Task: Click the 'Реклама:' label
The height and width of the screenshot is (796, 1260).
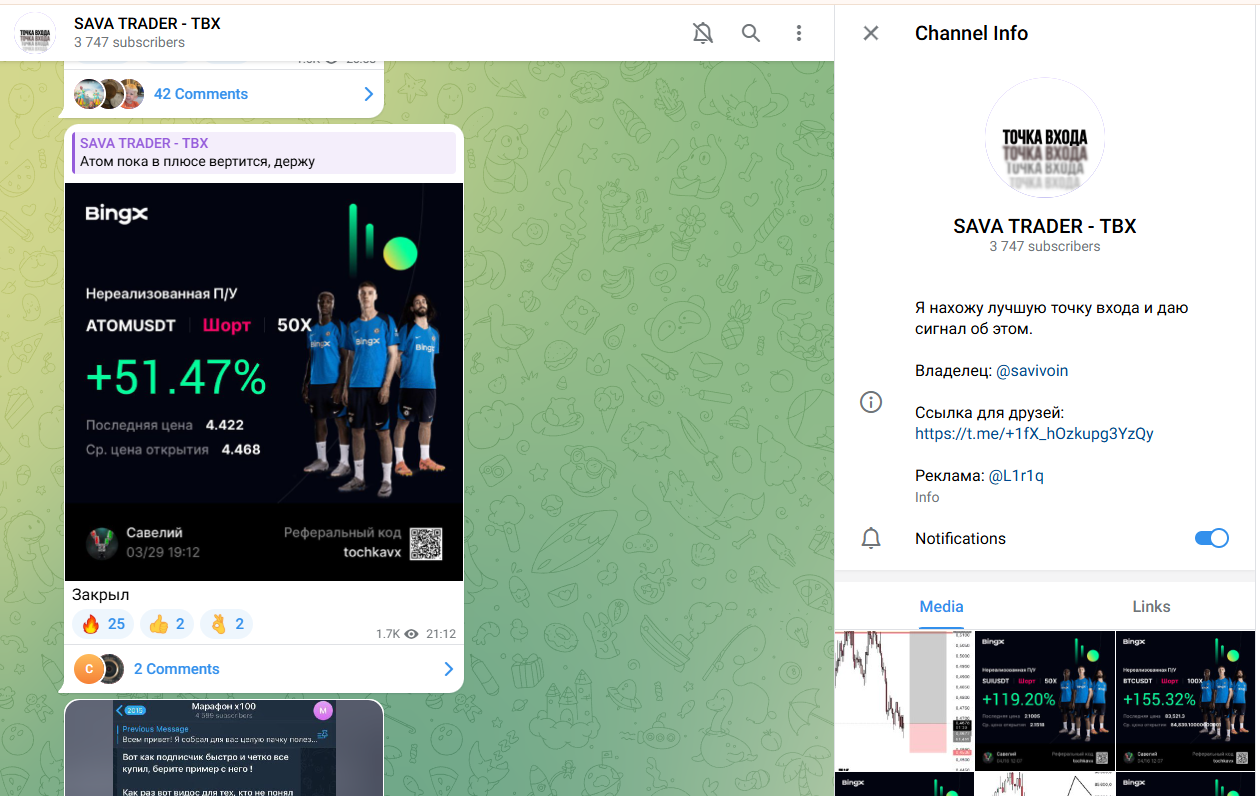Action: pyautogui.click(x=950, y=475)
